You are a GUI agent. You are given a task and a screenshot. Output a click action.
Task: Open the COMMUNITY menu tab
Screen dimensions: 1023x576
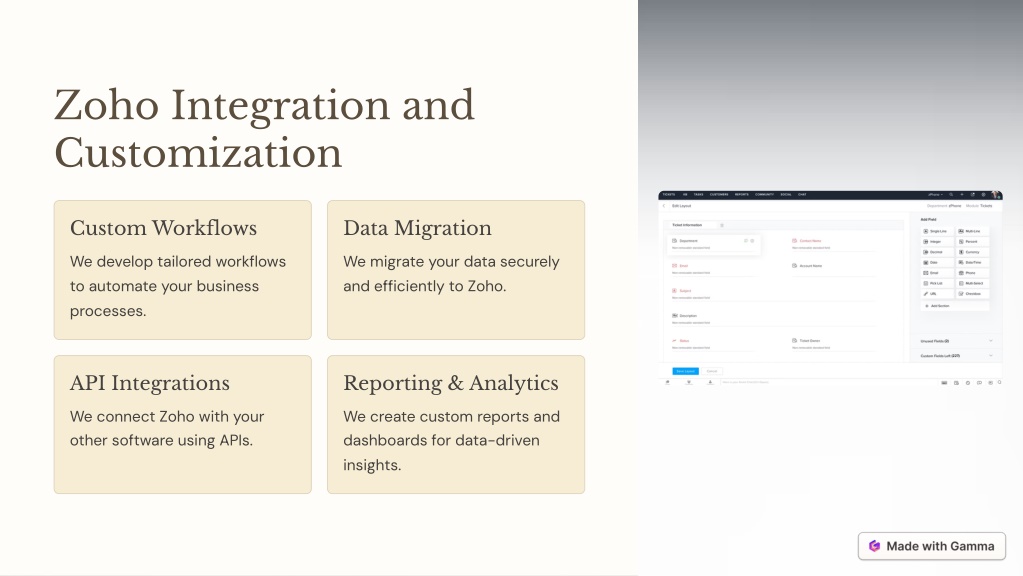point(765,194)
